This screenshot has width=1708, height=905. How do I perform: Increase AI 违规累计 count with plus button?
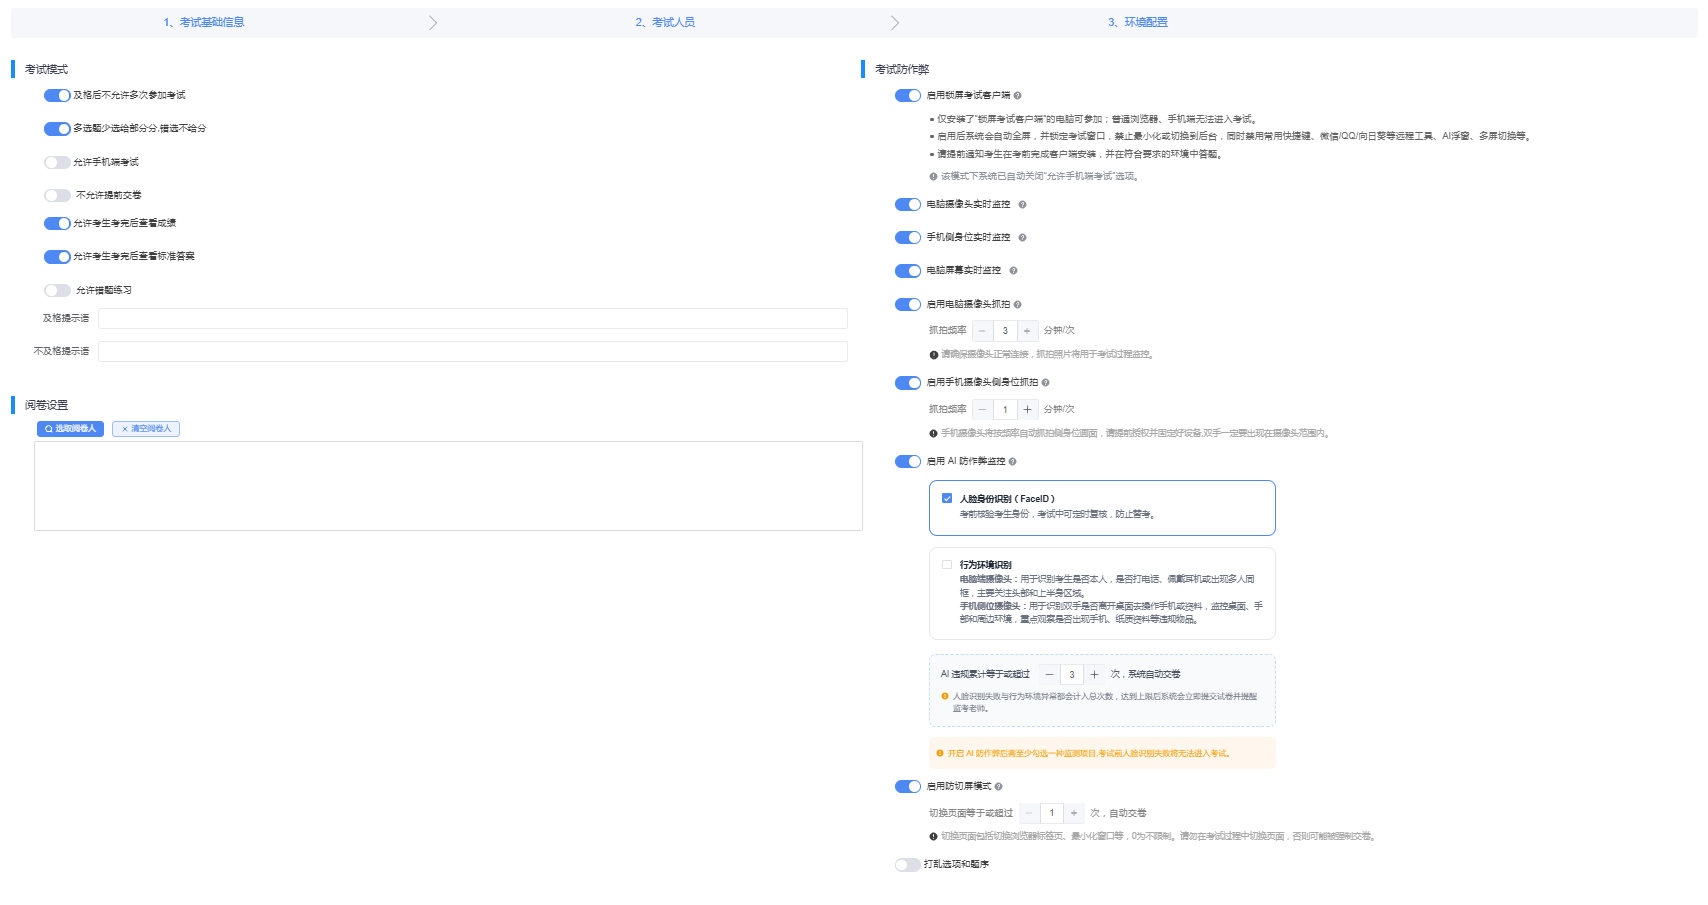click(x=1094, y=675)
